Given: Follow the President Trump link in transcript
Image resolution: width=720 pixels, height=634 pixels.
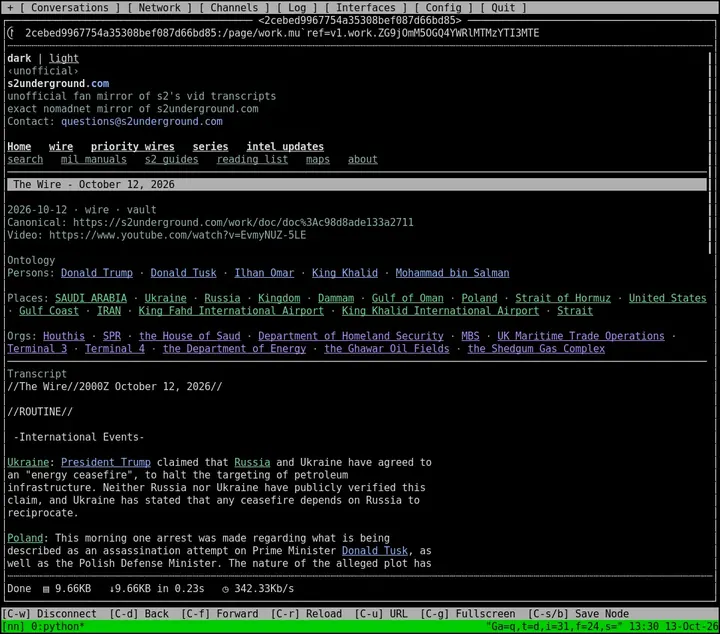Looking at the screenshot, I should click(x=106, y=462).
